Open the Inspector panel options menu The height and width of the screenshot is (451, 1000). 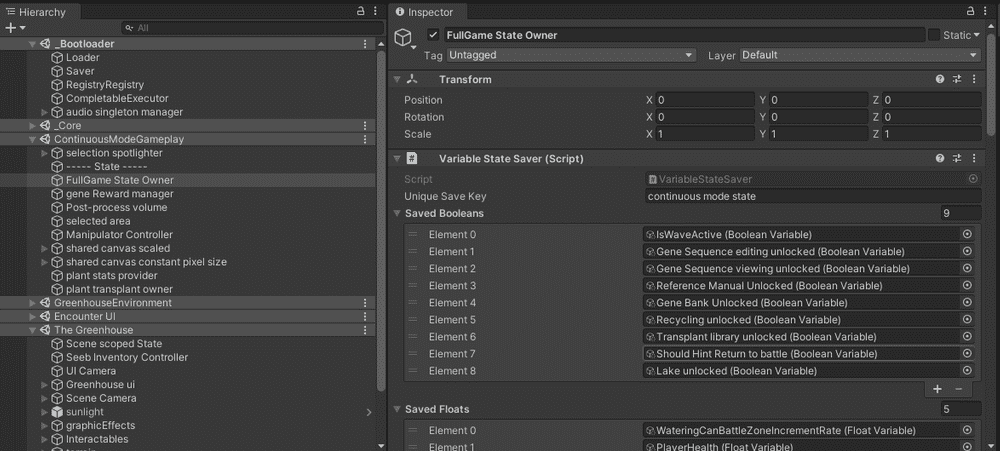[985, 11]
